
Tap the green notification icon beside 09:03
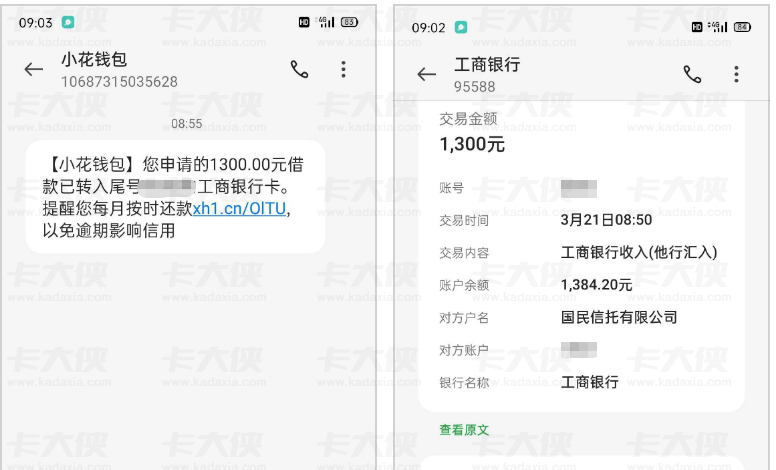tap(68, 22)
